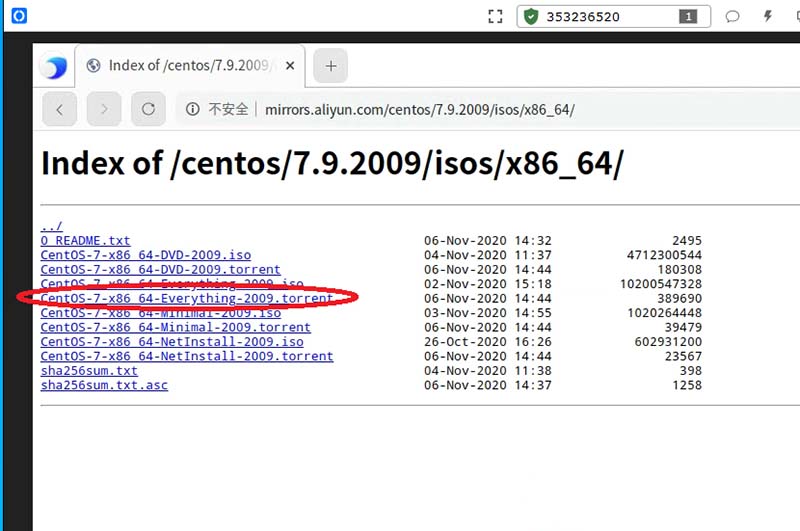The width and height of the screenshot is (800, 531).
Task: Open the 0_README.txt link
Action: click(85, 240)
